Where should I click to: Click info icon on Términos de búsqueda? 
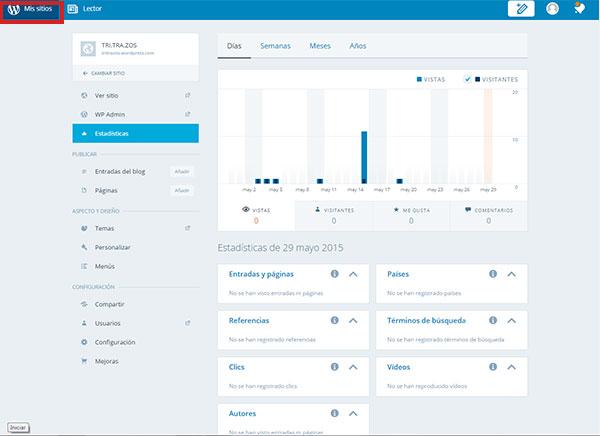tap(493, 320)
